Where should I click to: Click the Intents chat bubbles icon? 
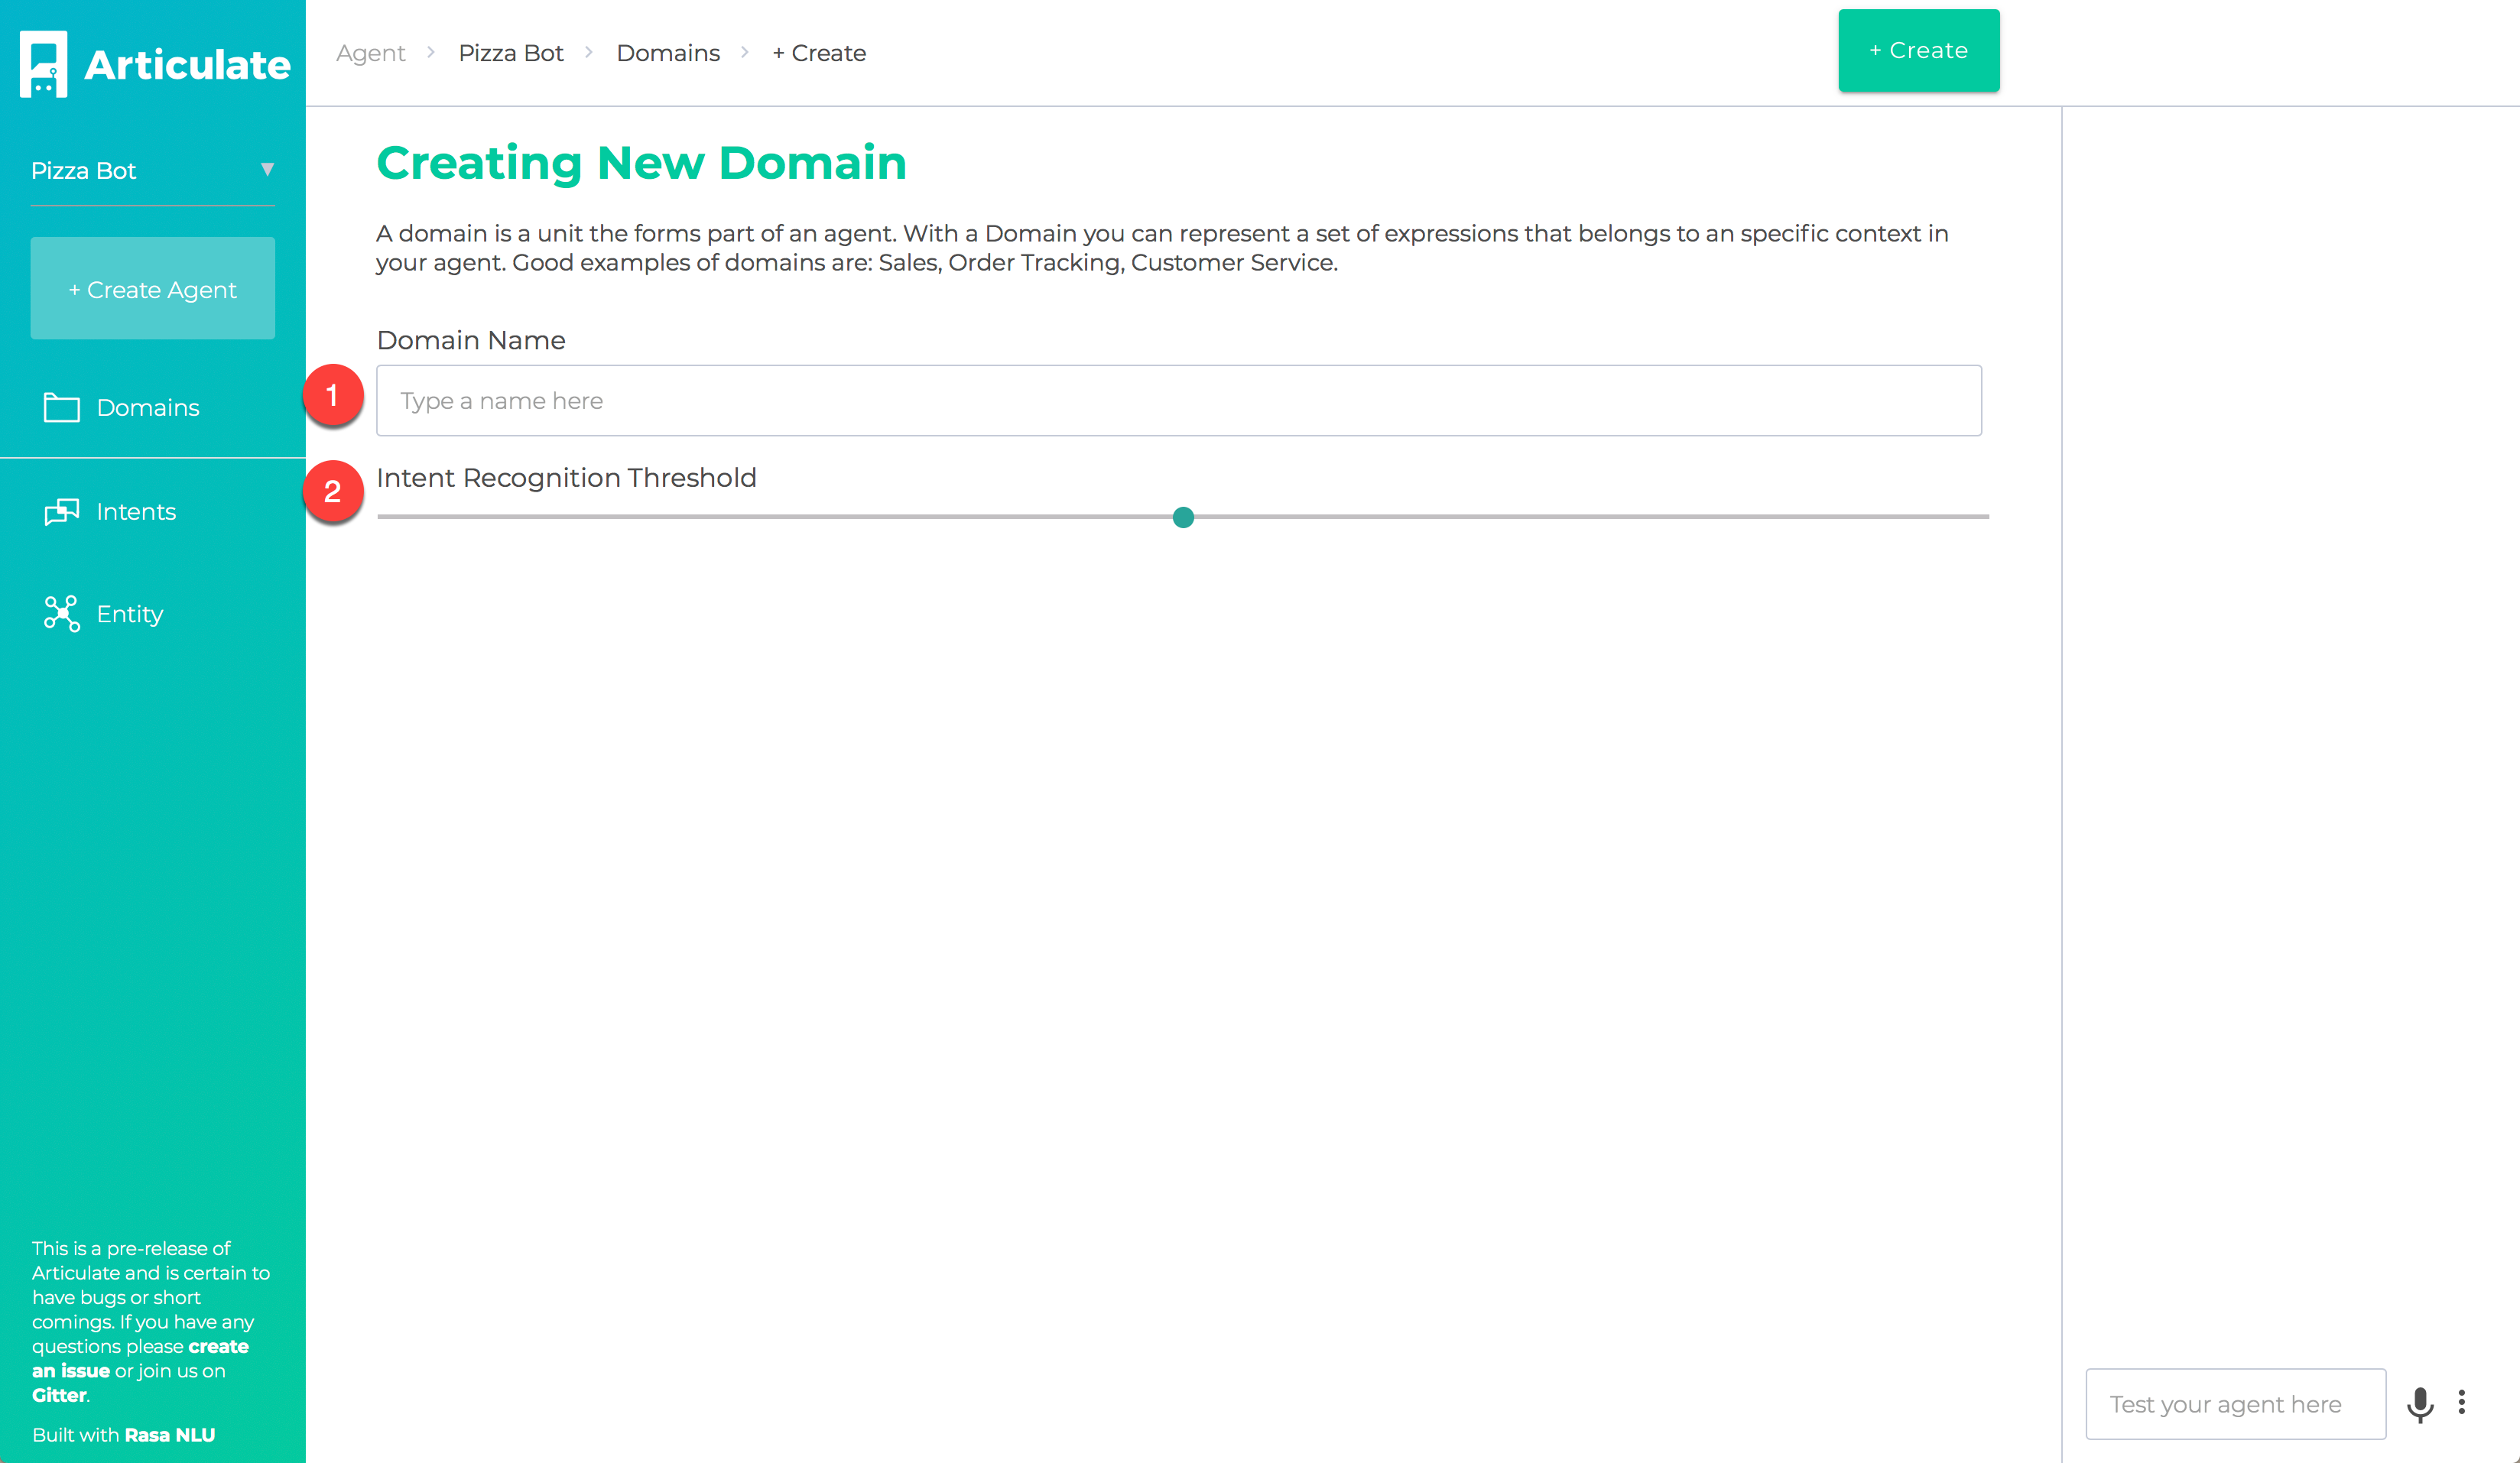click(x=61, y=511)
